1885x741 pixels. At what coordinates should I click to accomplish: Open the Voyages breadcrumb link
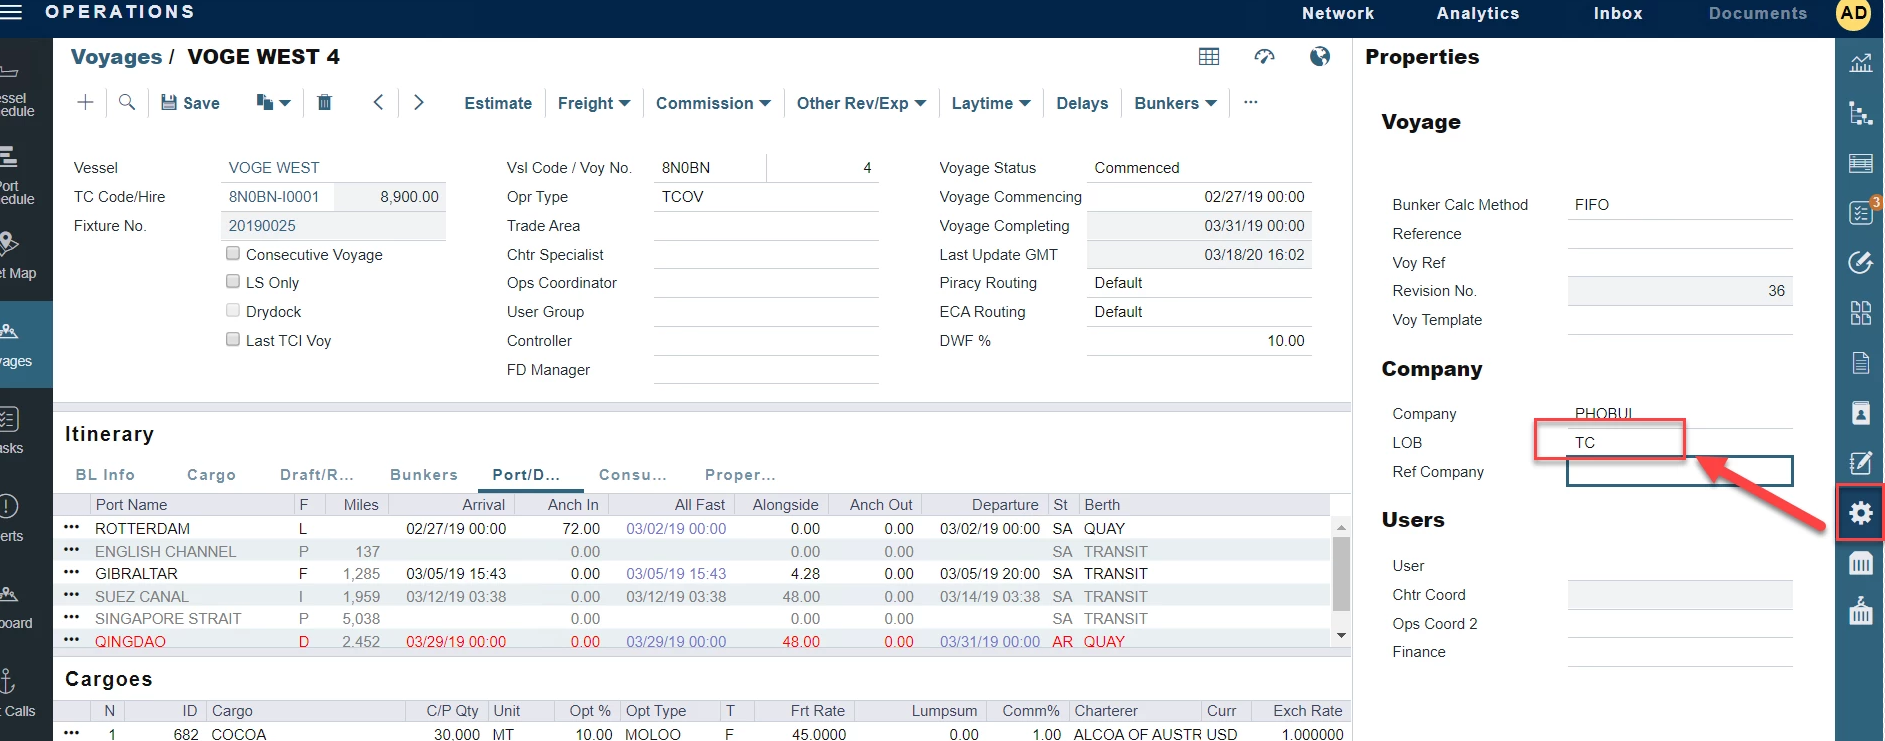coord(116,57)
